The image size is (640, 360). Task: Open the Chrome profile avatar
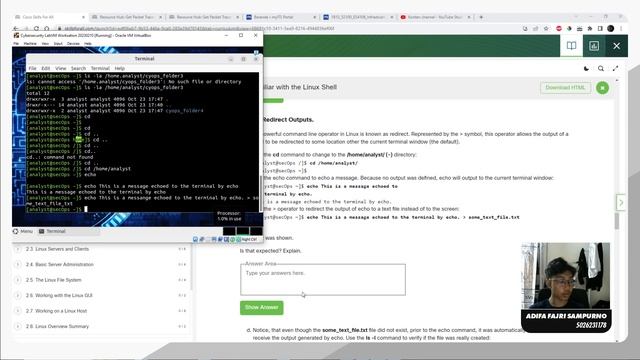pyautogui.click(x=611, y=29)
